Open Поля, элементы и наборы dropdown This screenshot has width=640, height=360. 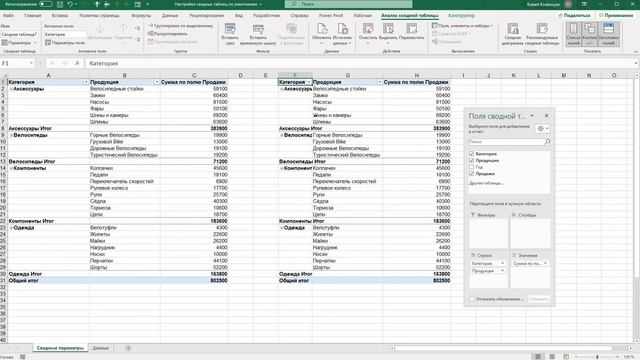click(x=462, y=26)
